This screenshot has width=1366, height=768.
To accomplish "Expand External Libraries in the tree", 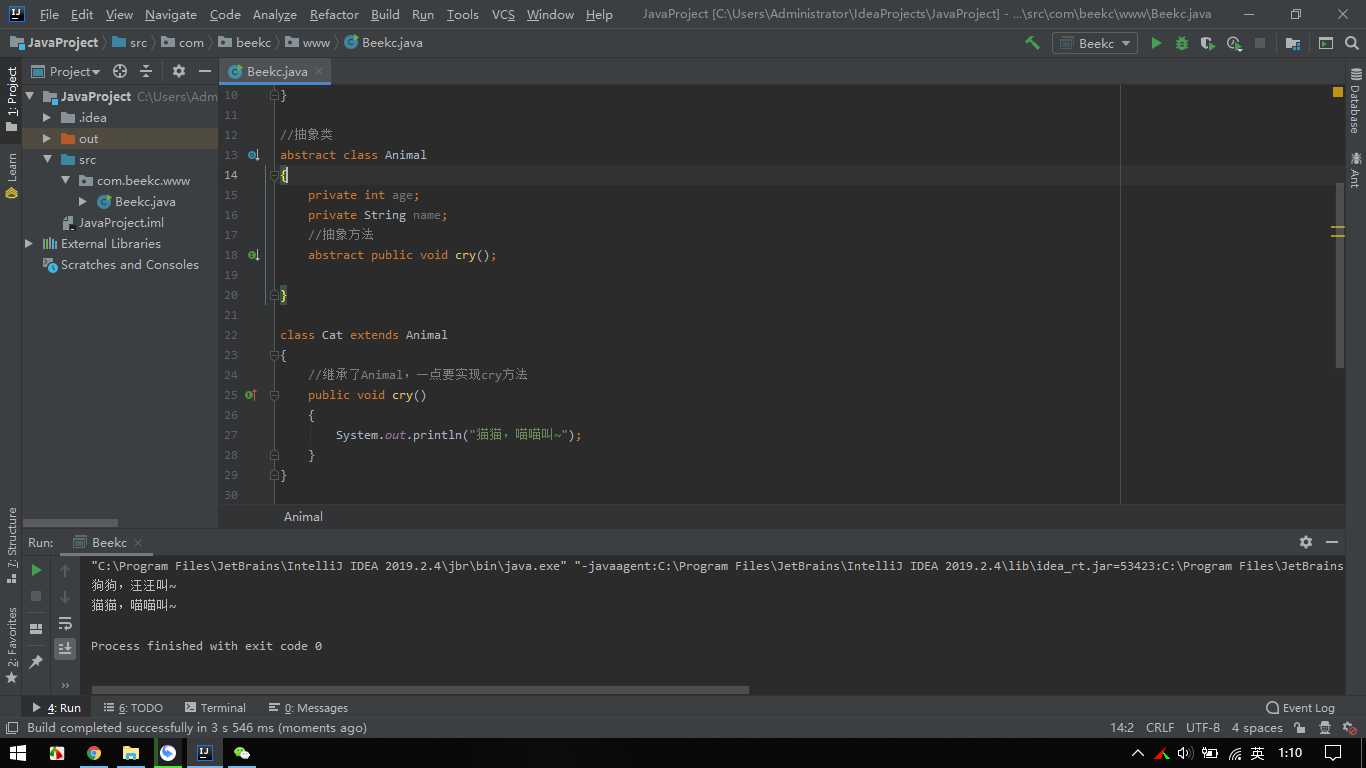I will [x=29, y=243].
